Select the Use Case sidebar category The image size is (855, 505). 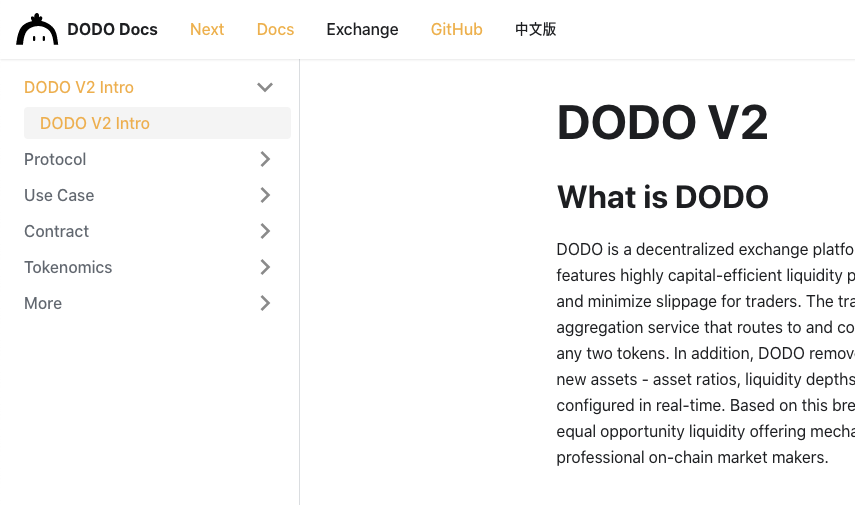pos(59,195)
